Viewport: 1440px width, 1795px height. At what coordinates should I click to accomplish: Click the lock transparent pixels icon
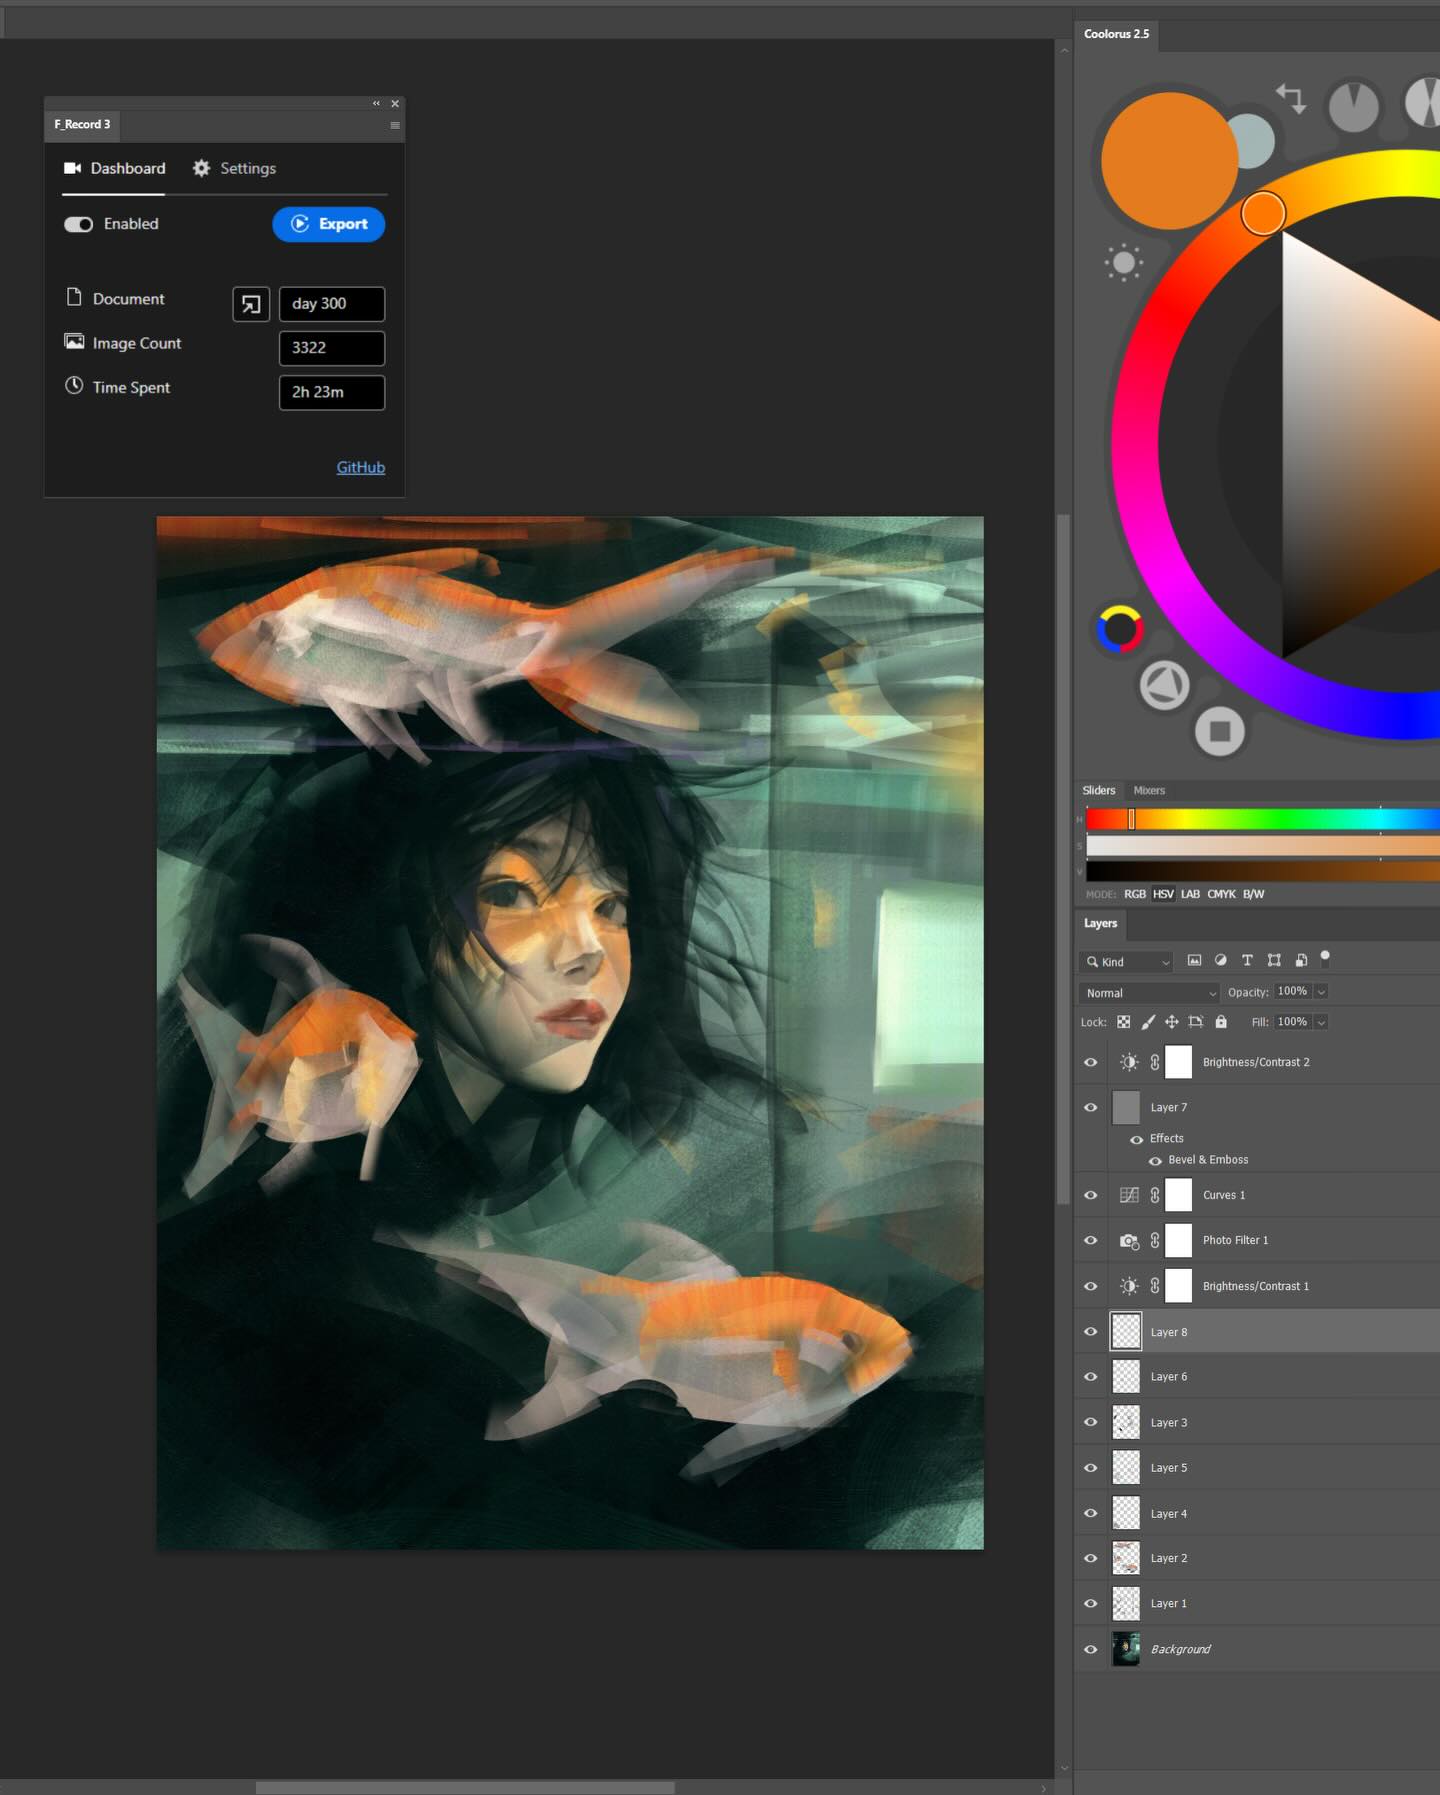[1123, 1022]
